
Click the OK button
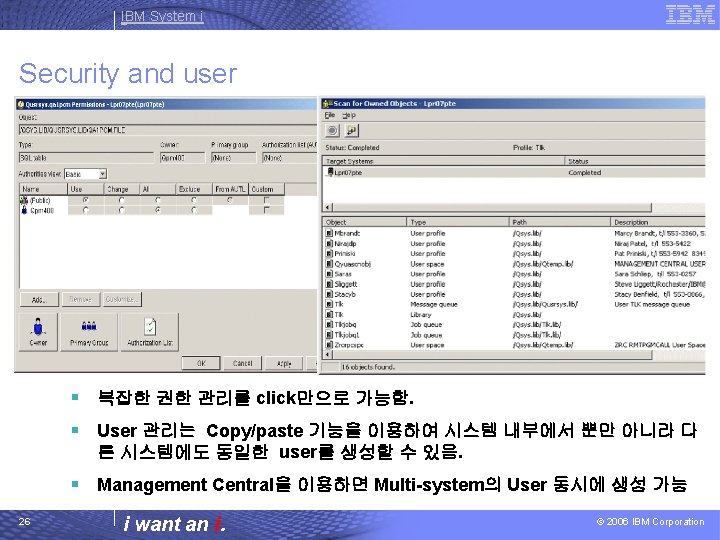201,363
